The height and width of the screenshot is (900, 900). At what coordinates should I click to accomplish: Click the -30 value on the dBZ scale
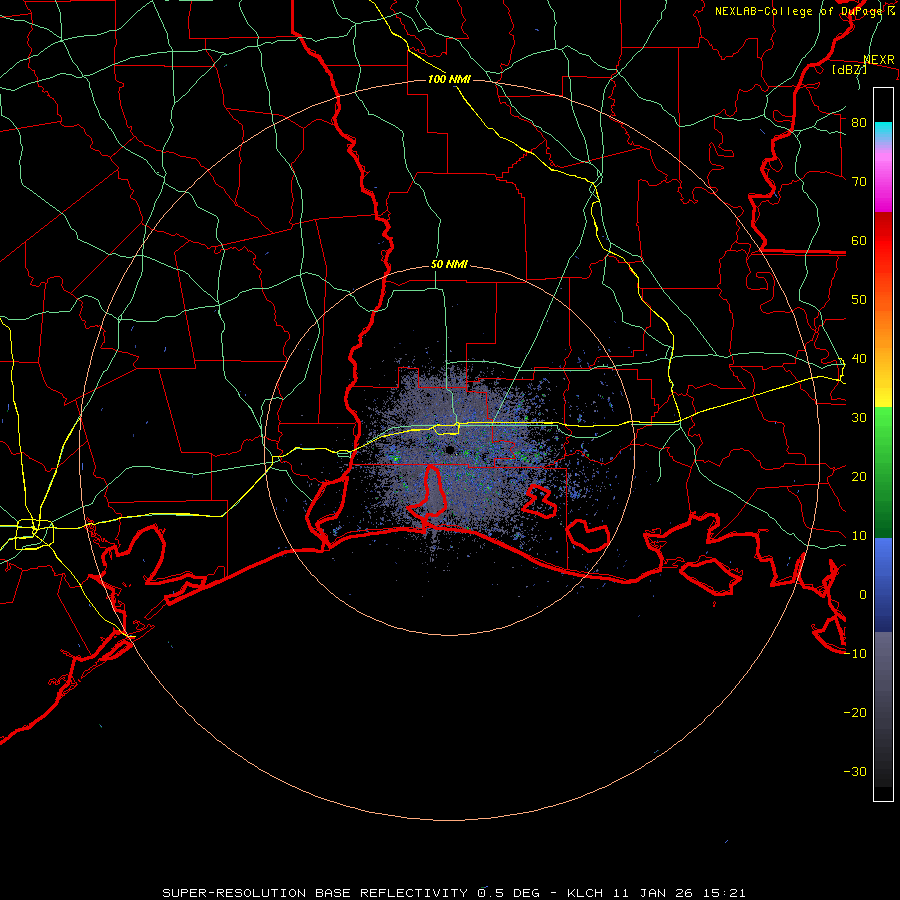pos(855,771)
